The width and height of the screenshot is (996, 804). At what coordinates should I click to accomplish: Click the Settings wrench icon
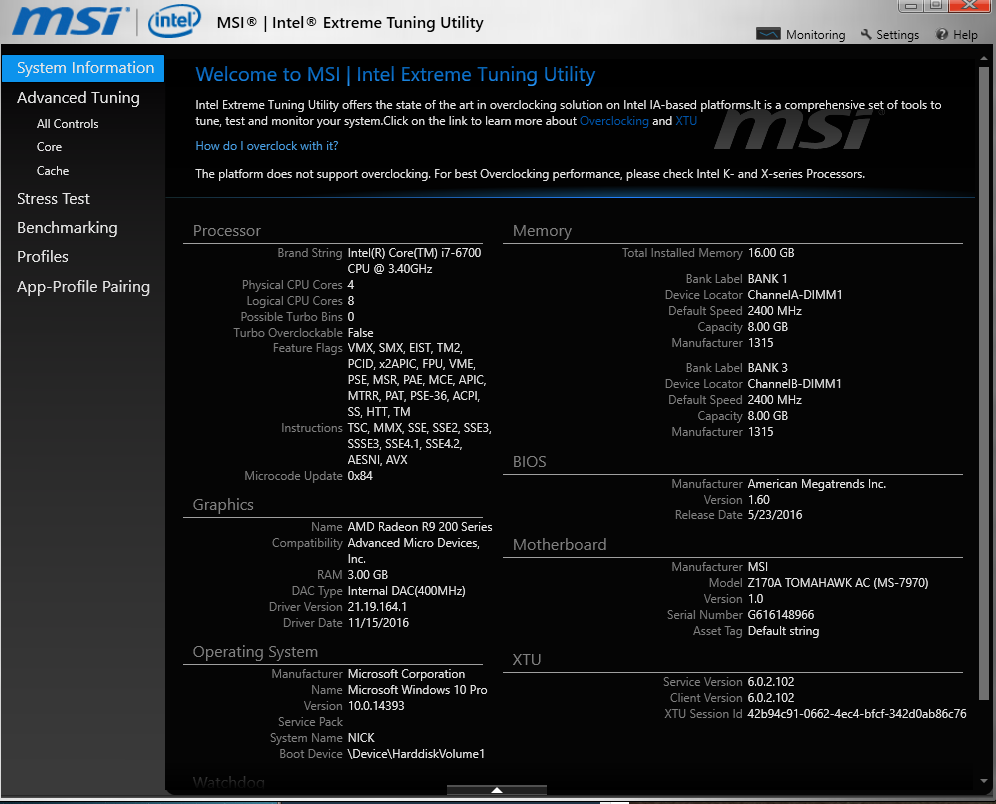866,34
